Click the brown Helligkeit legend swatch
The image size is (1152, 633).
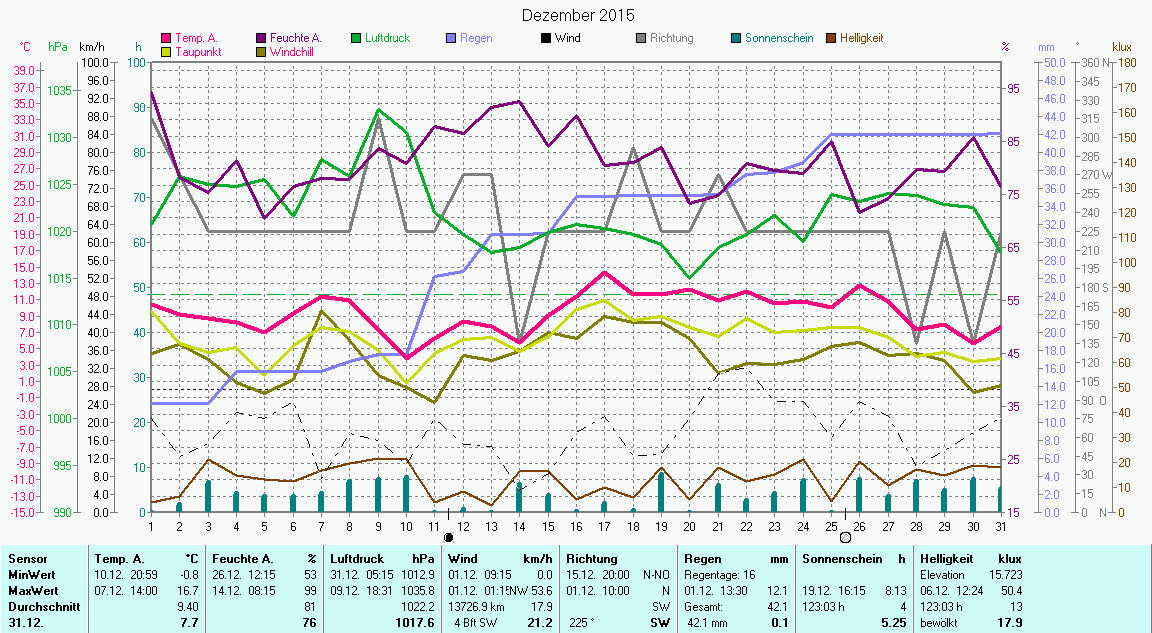[x=832, y=39]
